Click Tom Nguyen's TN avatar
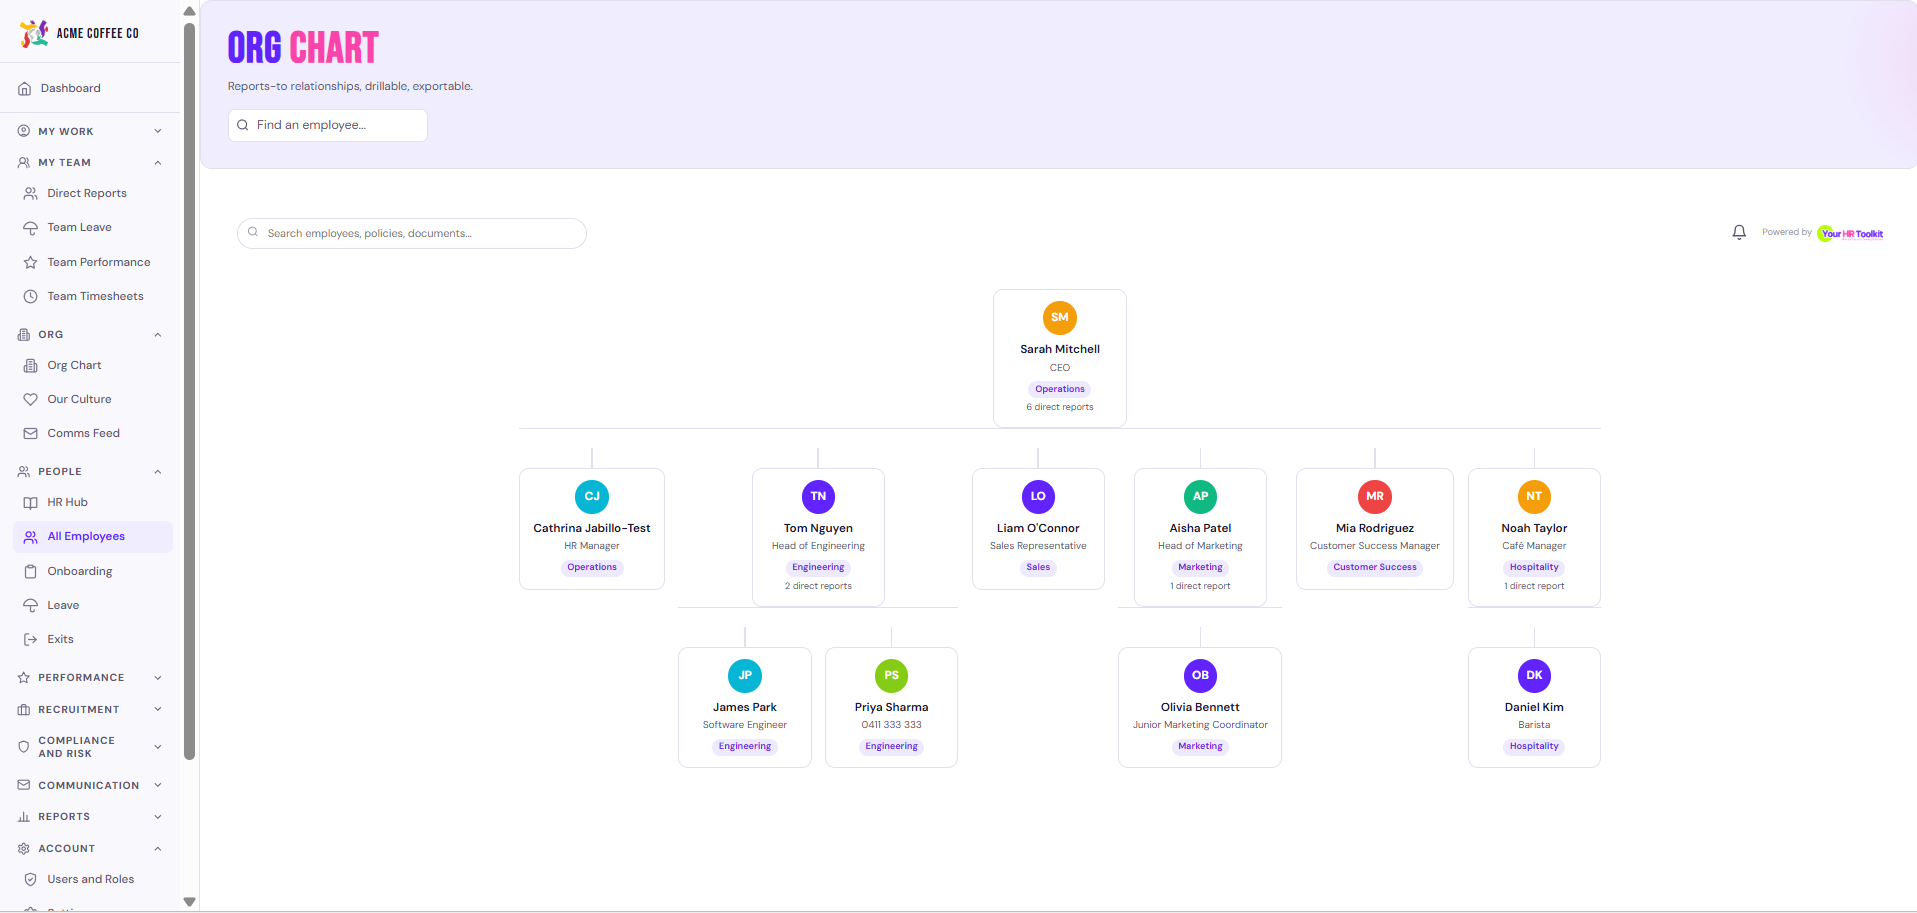1917x913 pixels. [x=818, y=497]
